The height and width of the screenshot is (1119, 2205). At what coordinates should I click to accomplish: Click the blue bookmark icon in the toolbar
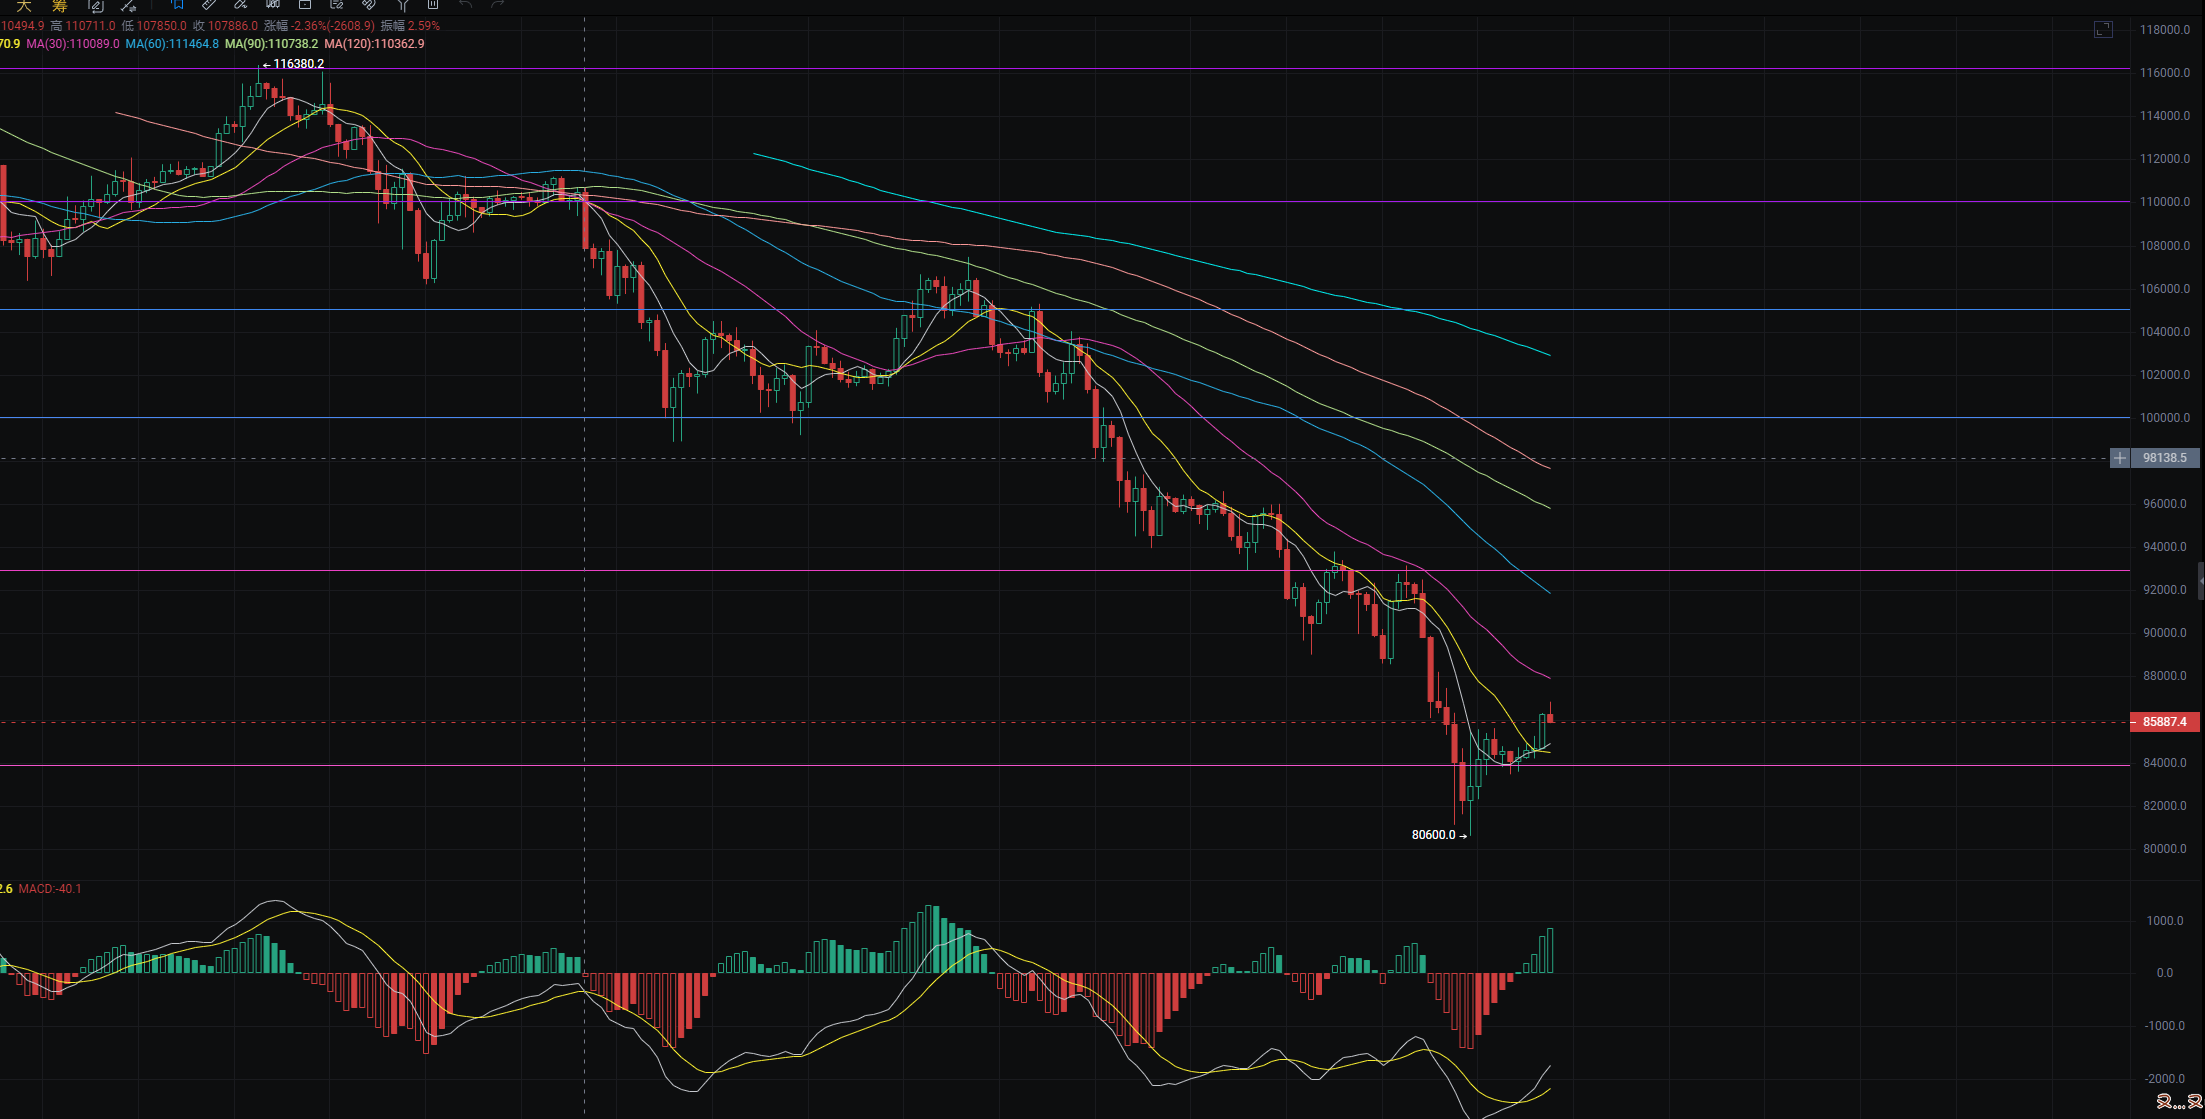point(178,4)
